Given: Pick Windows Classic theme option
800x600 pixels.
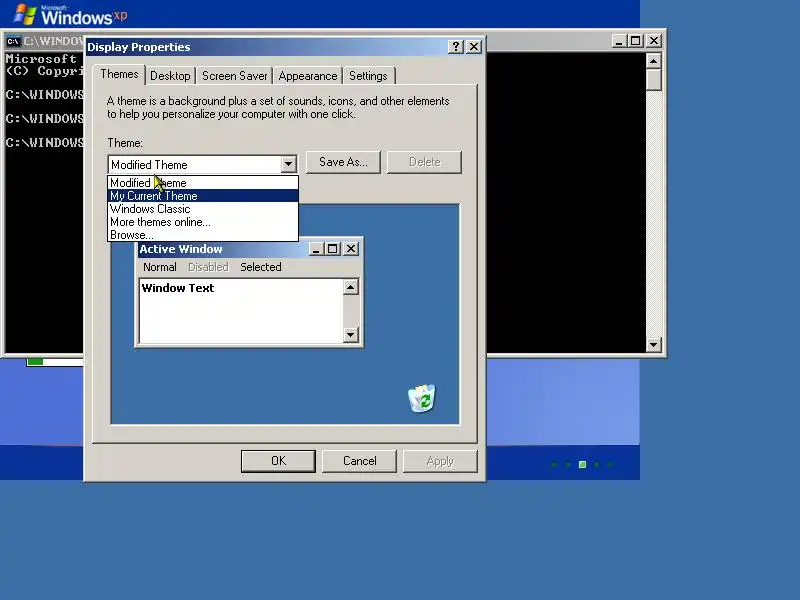Looking at the screenshot, I should 203,209.
